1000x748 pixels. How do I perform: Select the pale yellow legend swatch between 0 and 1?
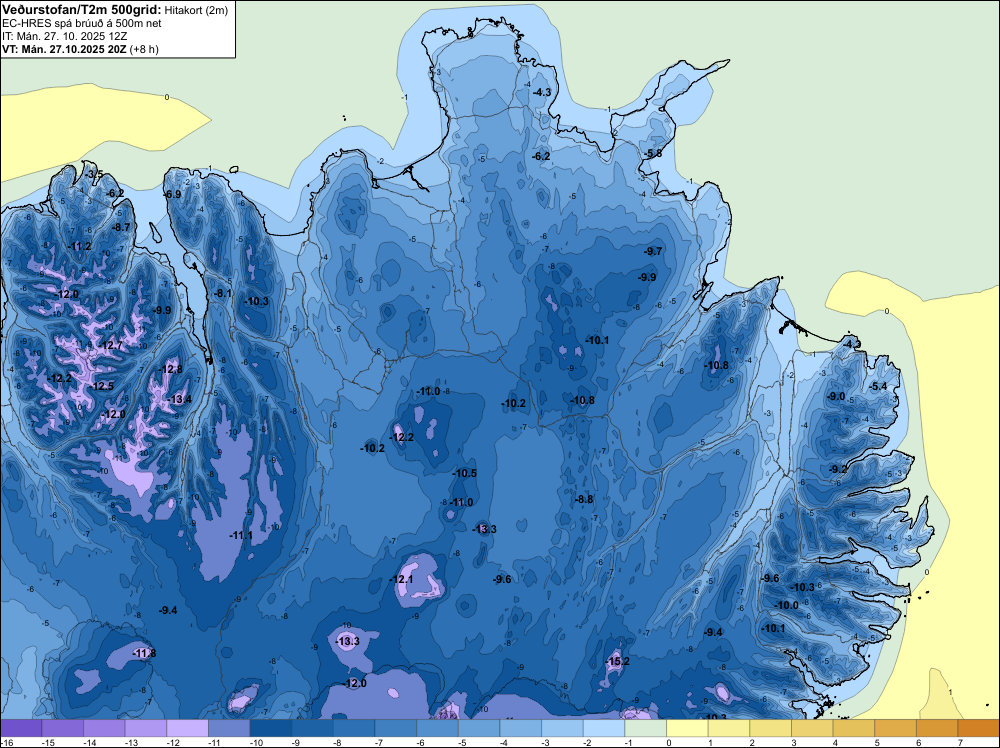tap(687, 728)
